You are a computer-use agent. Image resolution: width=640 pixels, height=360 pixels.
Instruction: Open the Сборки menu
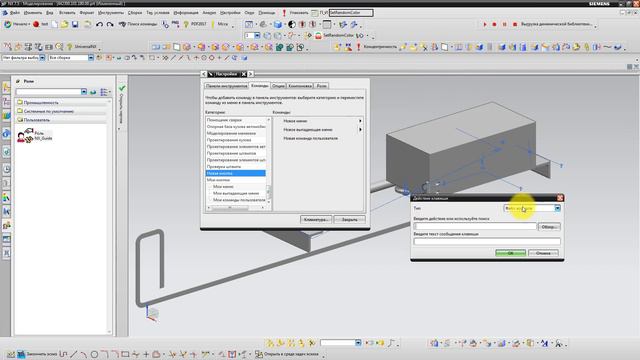coord(135,13)
